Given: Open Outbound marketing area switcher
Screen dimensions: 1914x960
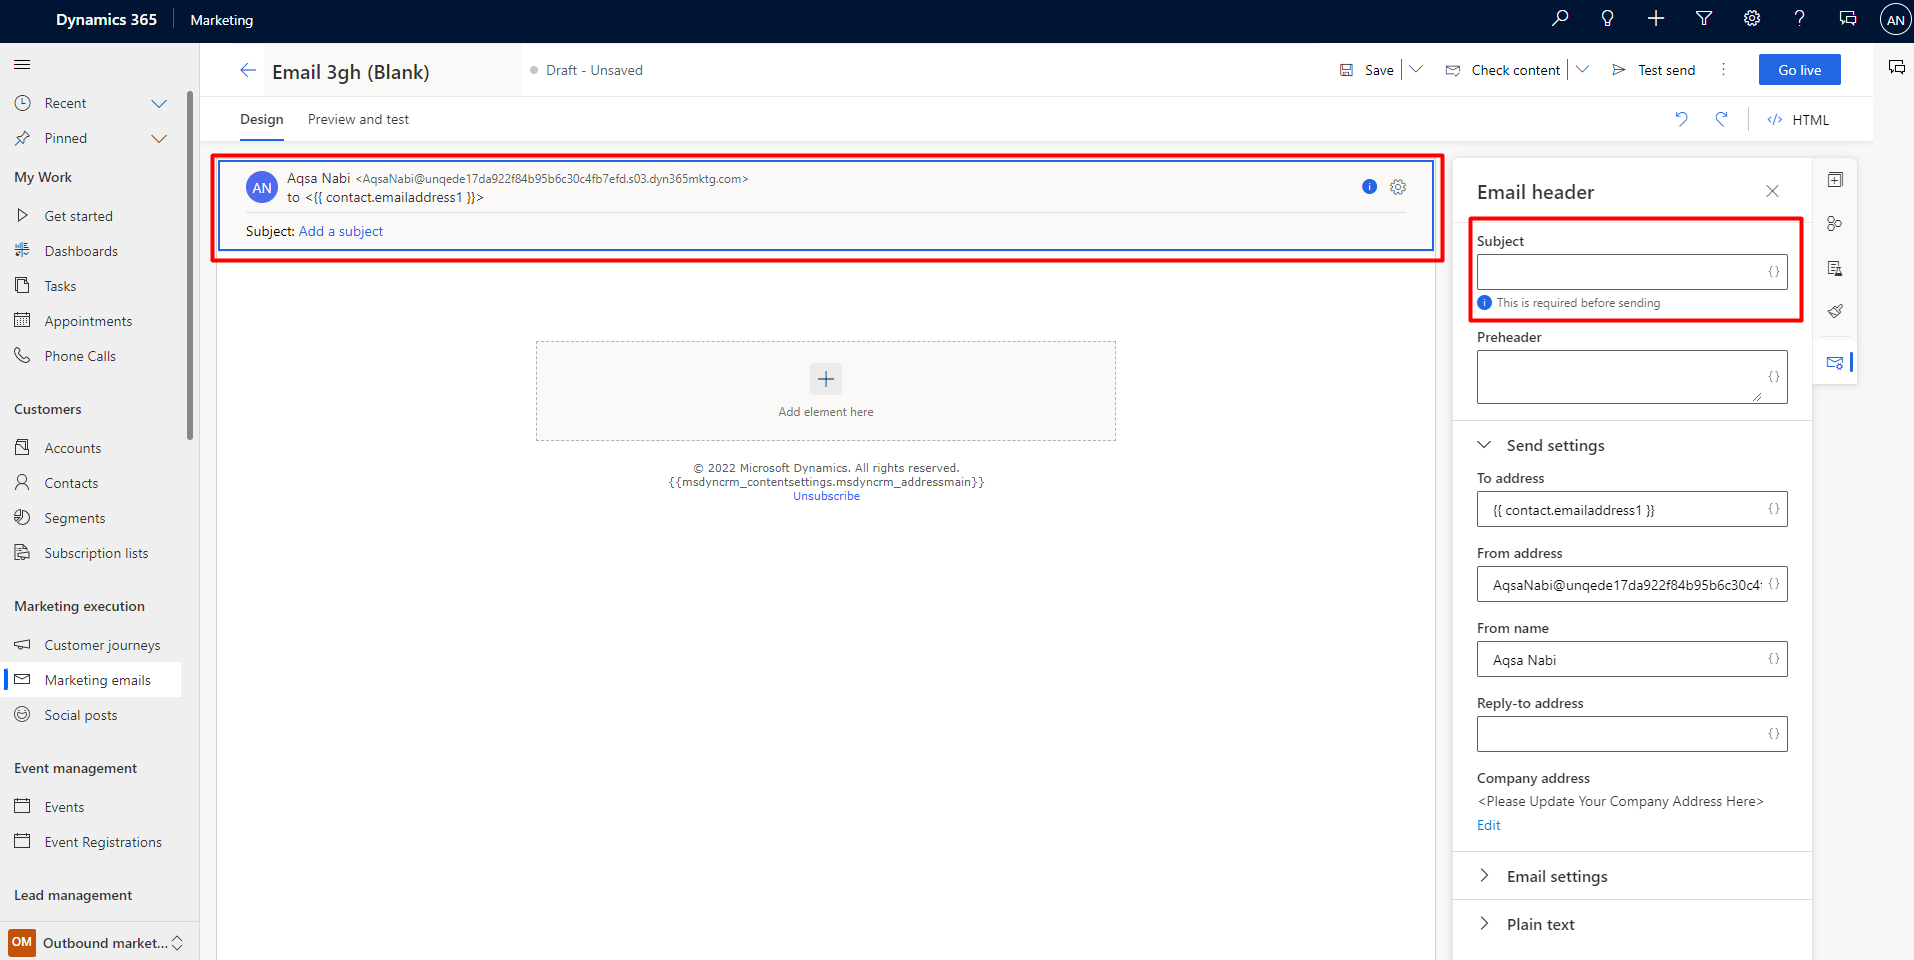Looking at the screenshot, I should click(x=96, y=943).
